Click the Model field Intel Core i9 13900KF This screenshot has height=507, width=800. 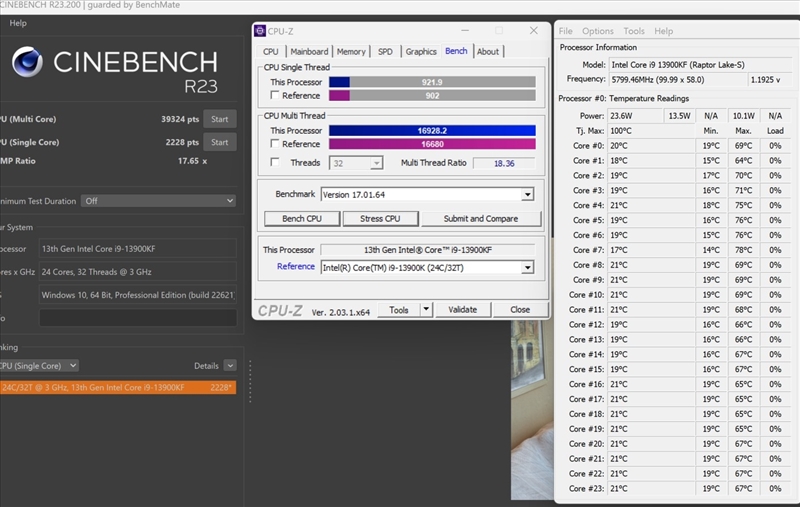click(701, 65)
